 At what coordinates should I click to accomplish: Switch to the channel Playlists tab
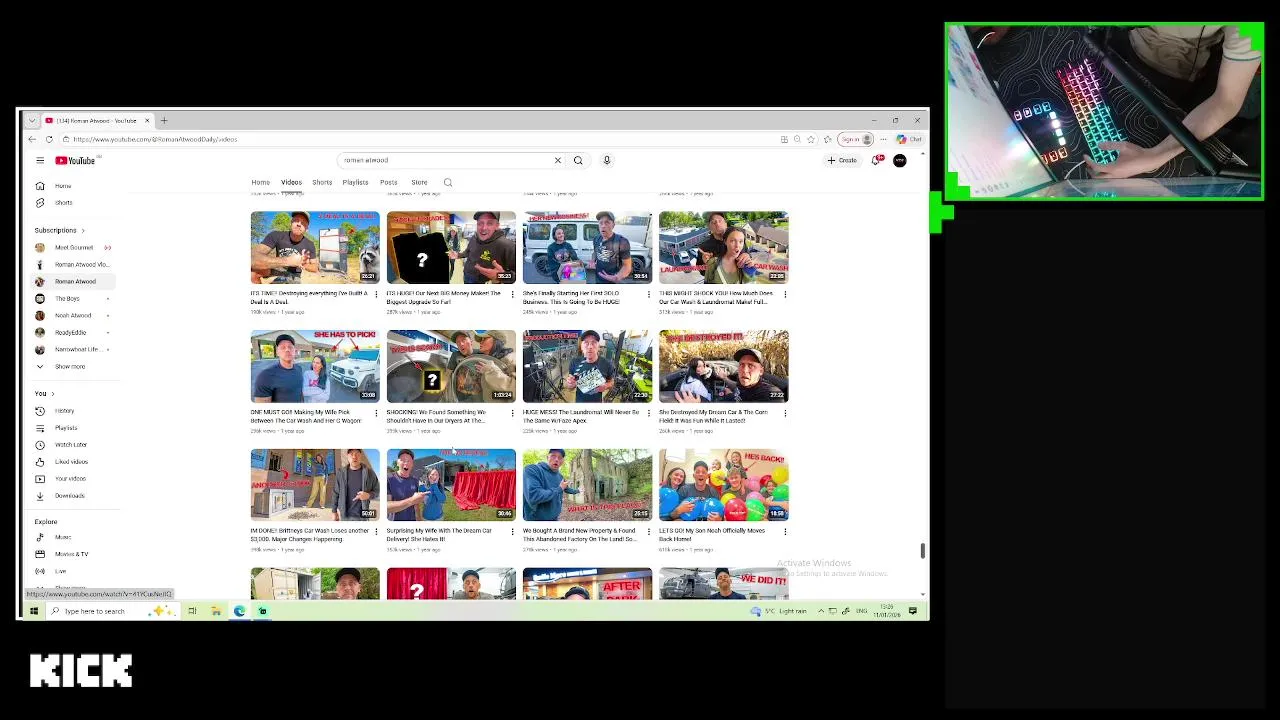point(355,183)
